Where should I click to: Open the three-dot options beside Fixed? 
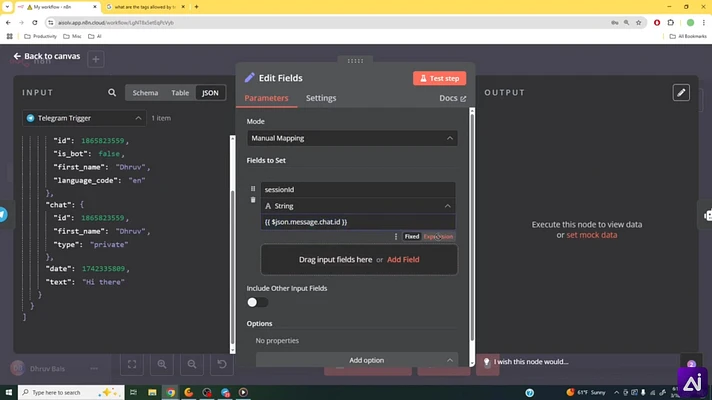pyautogui.click(x=396, y=237)
